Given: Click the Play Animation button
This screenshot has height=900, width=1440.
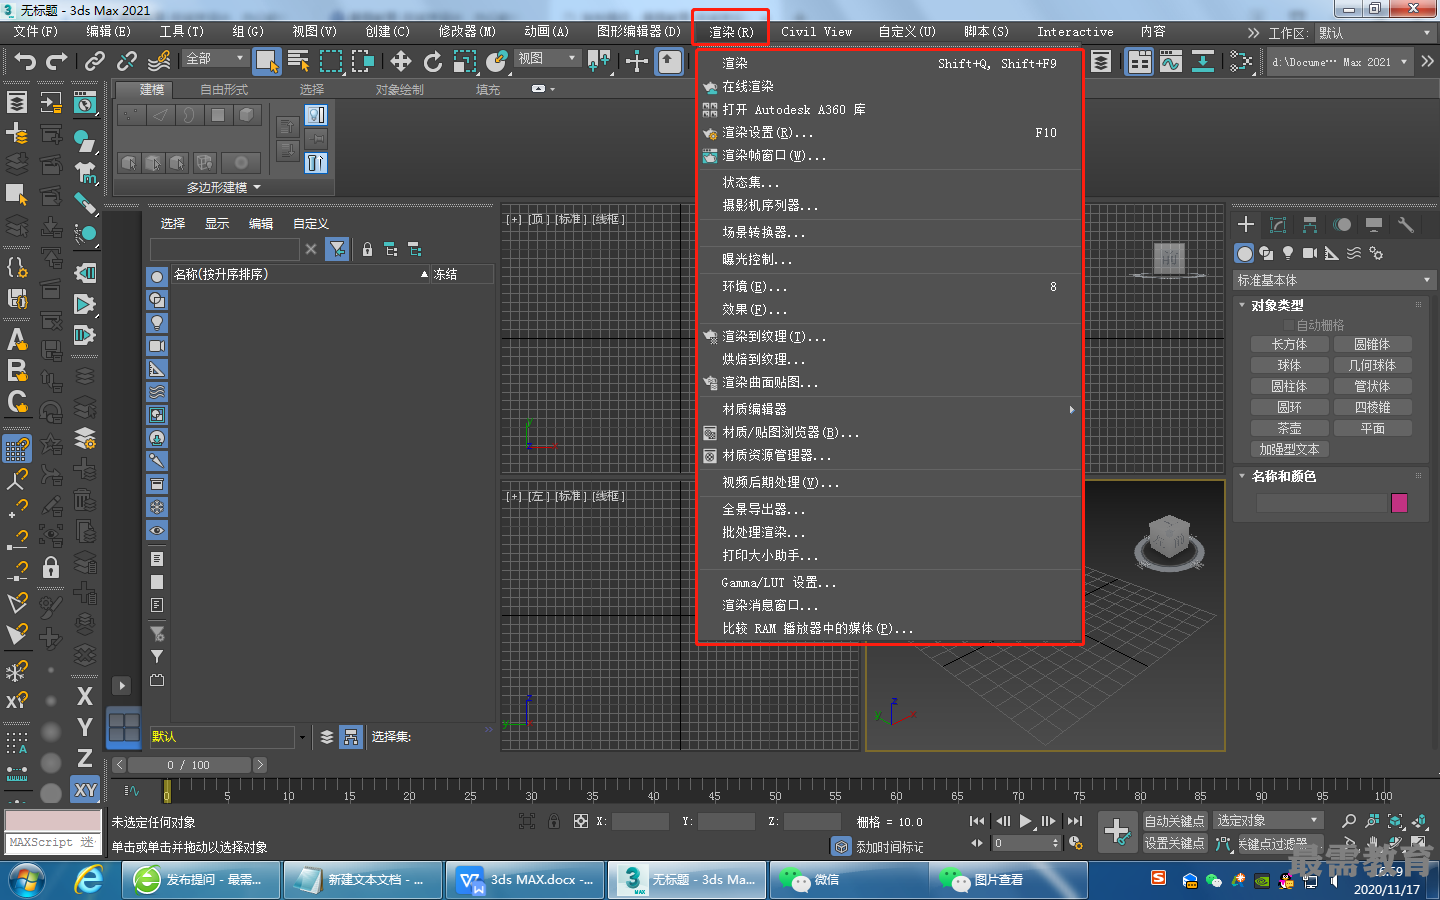Looking at the screenshot, I should point(1026,821).
